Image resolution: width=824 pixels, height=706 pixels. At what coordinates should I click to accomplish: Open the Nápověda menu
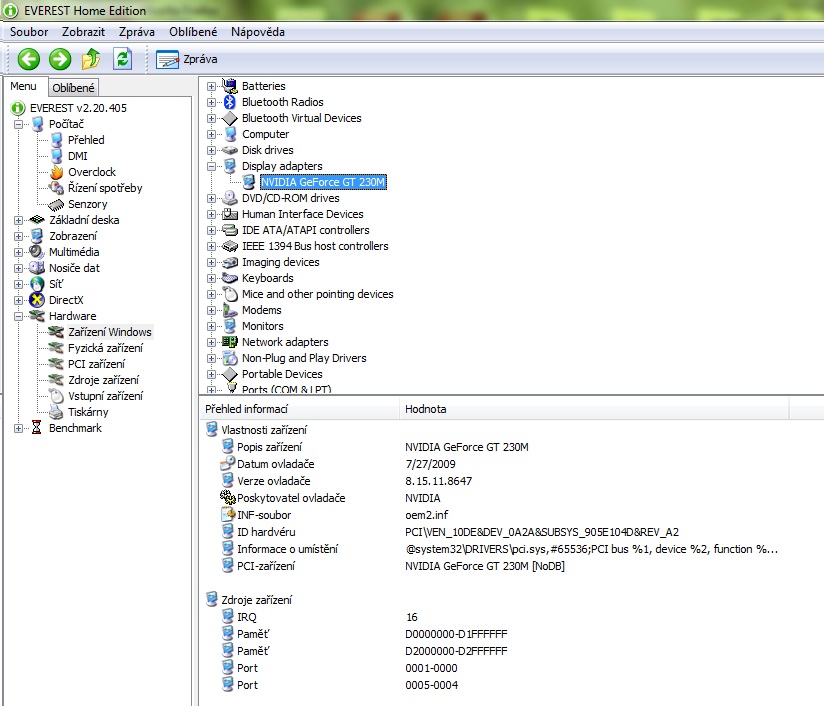tap(258, 32)
